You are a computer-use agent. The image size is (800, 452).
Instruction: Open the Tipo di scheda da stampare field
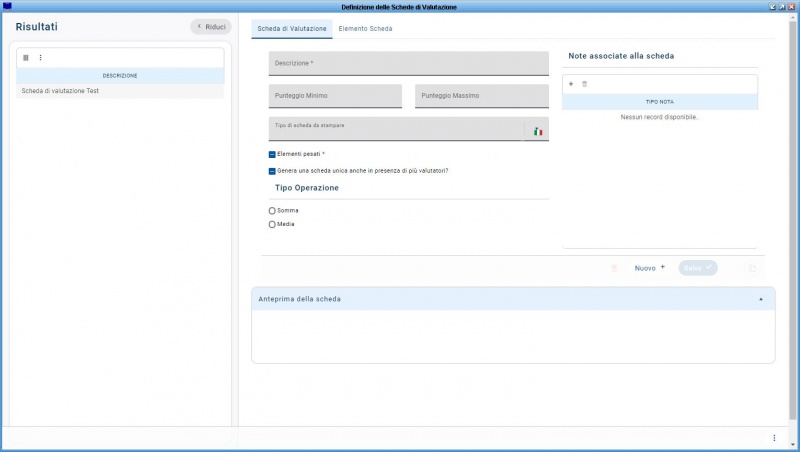coord(395,130)
